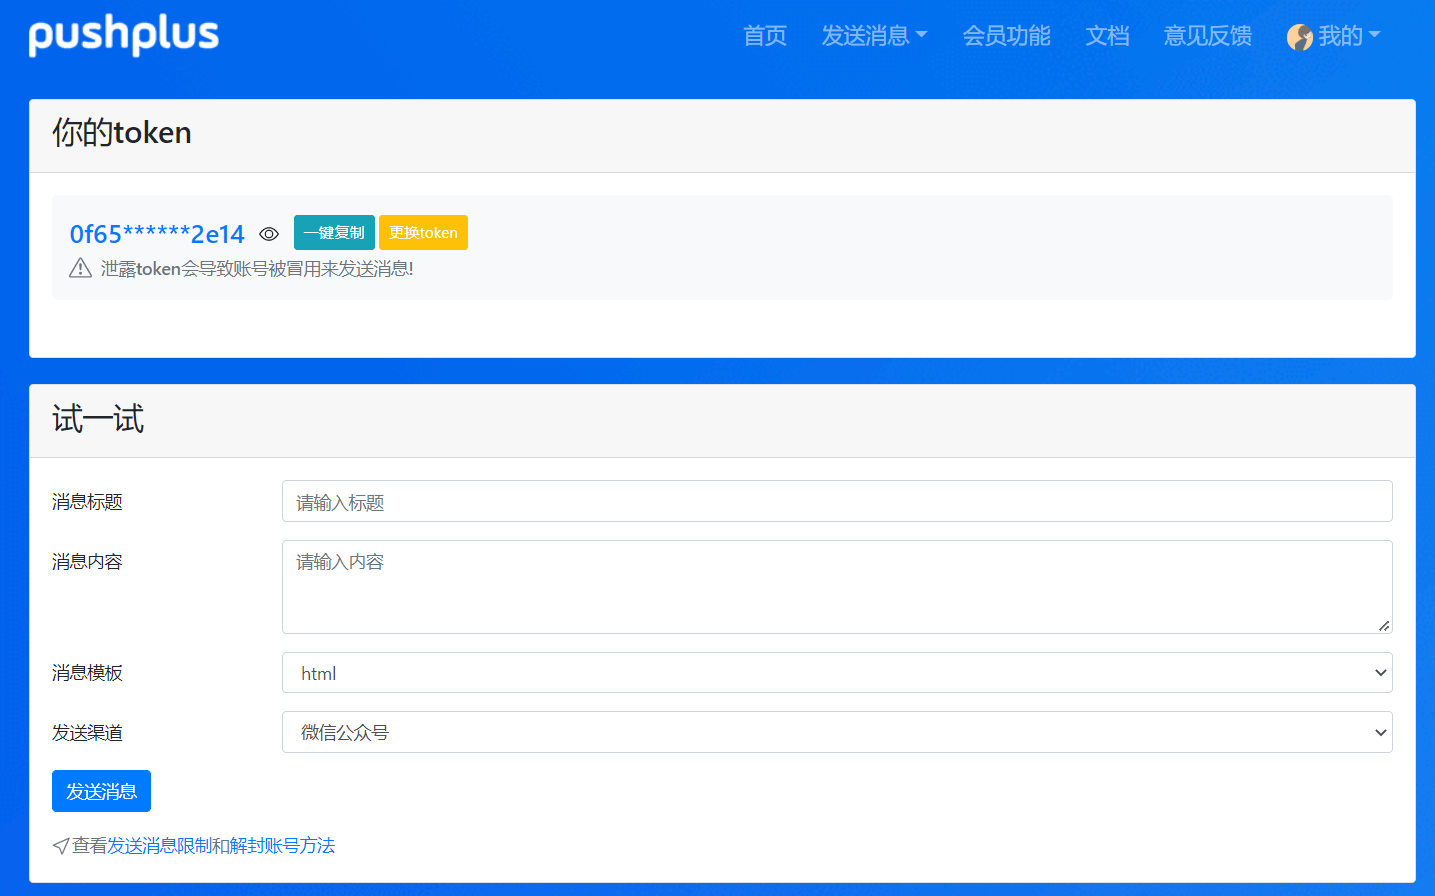Go to 意见反馈 feedback page
The width and height of the screenshot is (1435, 896).
coord(1207,36)
